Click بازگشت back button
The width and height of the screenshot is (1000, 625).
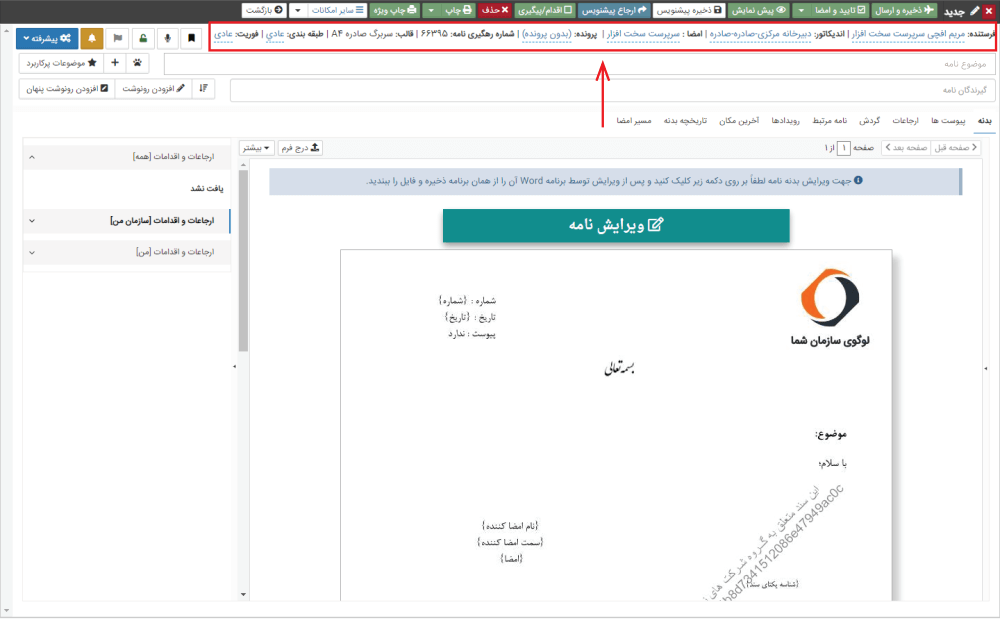pos(264,10)
